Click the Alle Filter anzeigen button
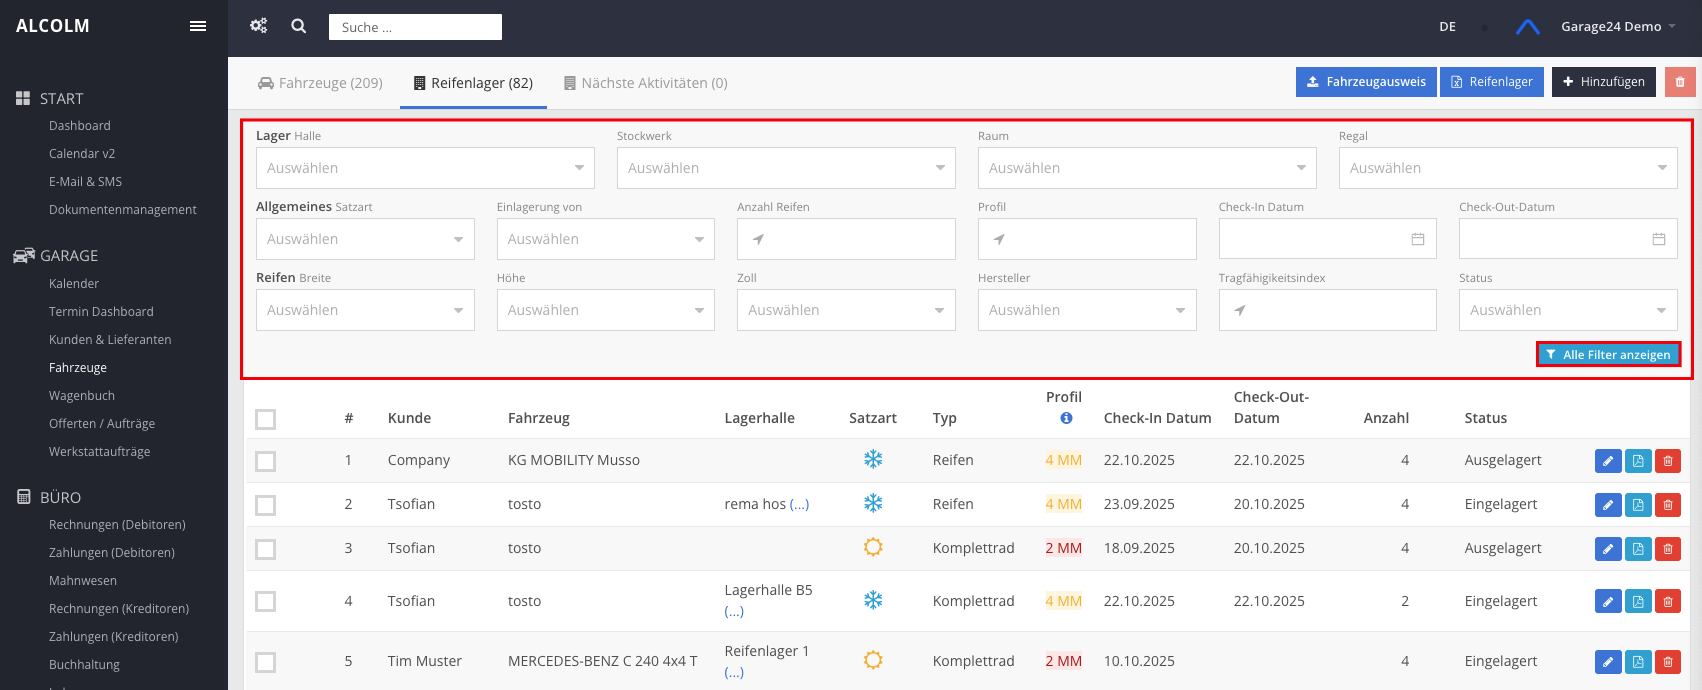The width and height of the screenshot is (1702, 690). [1608, 355]
